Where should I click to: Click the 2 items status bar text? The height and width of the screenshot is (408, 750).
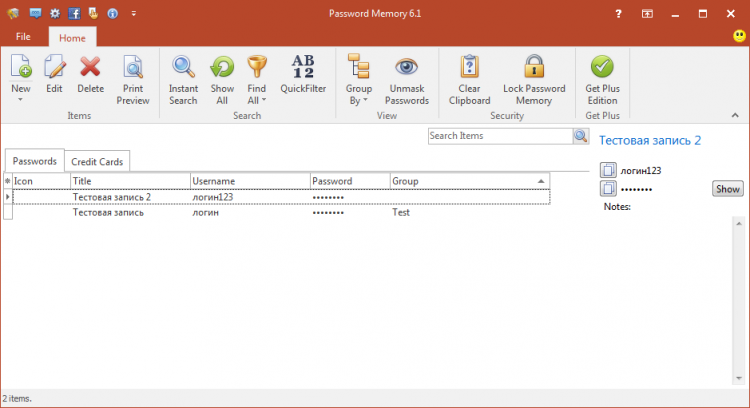pos(17,398)
